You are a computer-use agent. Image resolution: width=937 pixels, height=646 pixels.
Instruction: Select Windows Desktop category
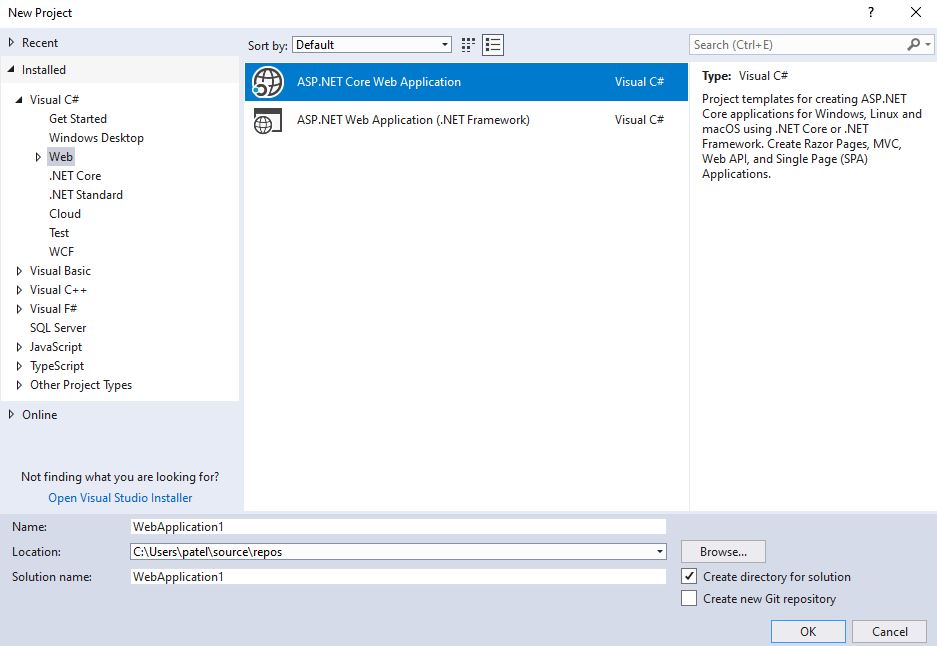point(96,138)
